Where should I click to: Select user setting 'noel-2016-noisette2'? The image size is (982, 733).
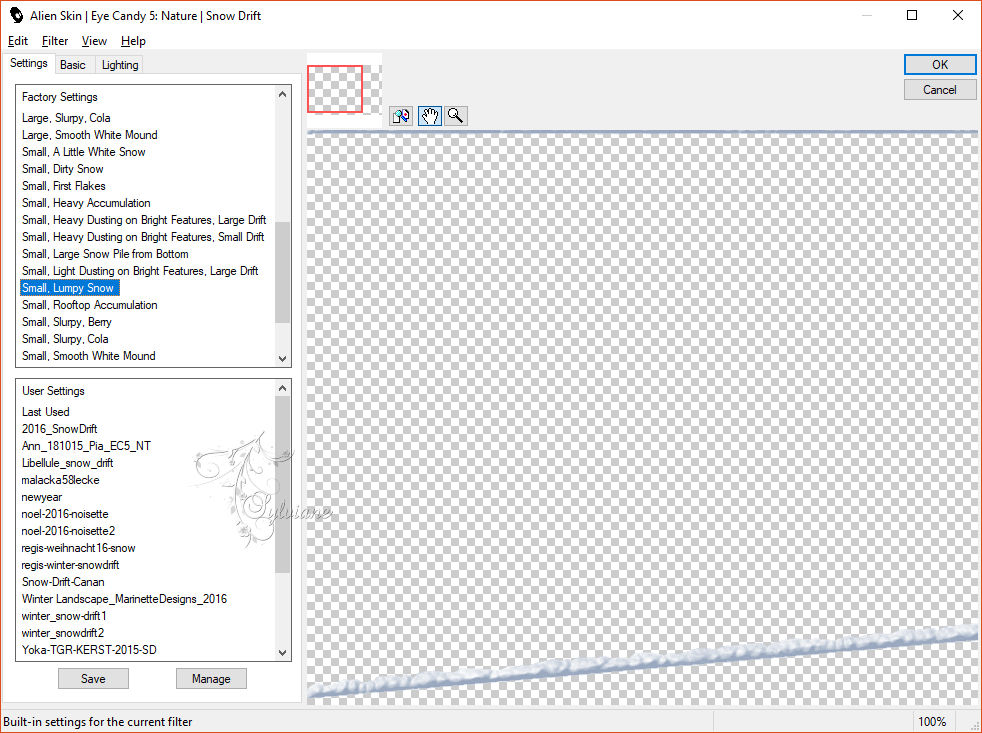(x=68, y=531)
